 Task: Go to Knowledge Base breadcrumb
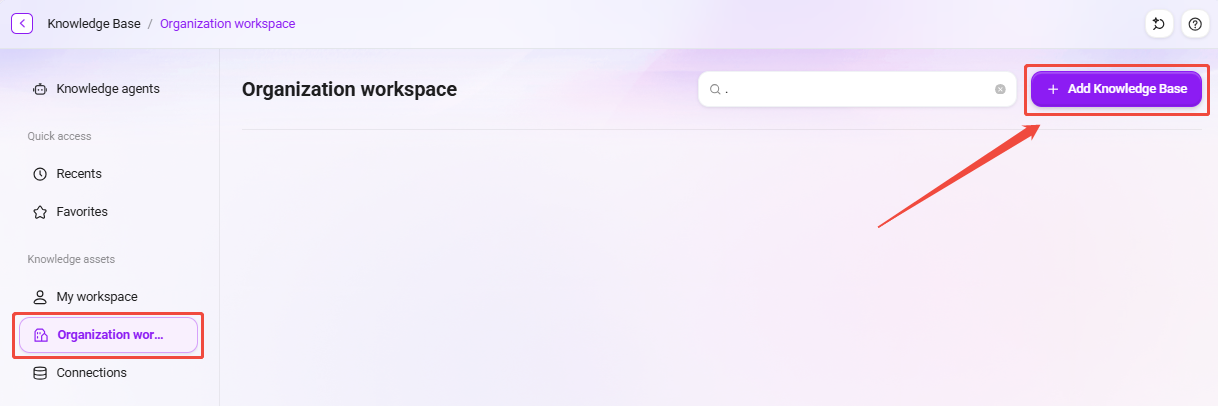click(94, 23)
